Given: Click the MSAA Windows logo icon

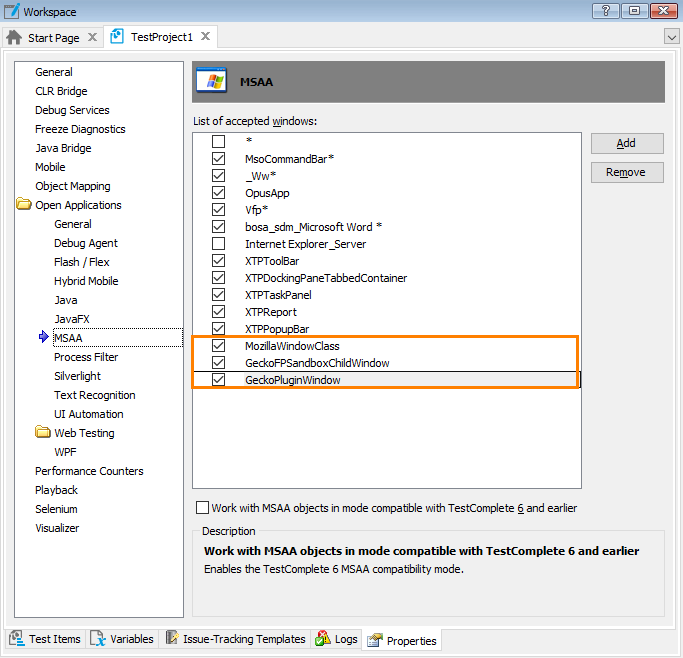Looking at the screenshot, I should [x=212, y=81].
